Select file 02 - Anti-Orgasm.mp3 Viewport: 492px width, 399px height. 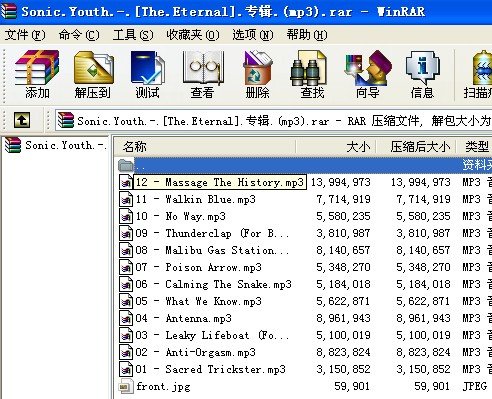pyautogui.click(x=196, y=352)
